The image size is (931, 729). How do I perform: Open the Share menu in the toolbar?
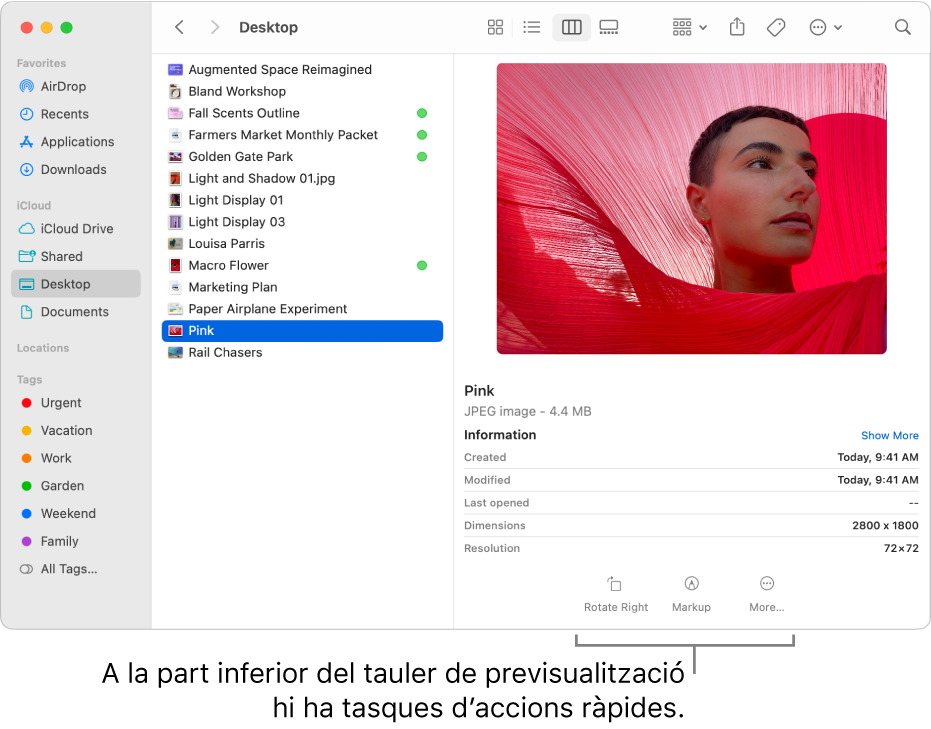tap(737, 27)
